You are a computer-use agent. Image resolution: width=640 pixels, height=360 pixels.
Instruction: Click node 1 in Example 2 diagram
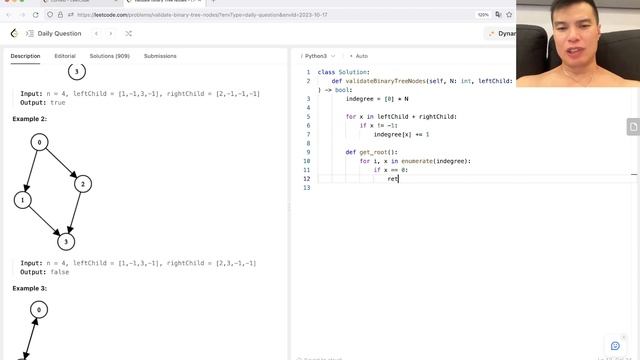(22, 200)
